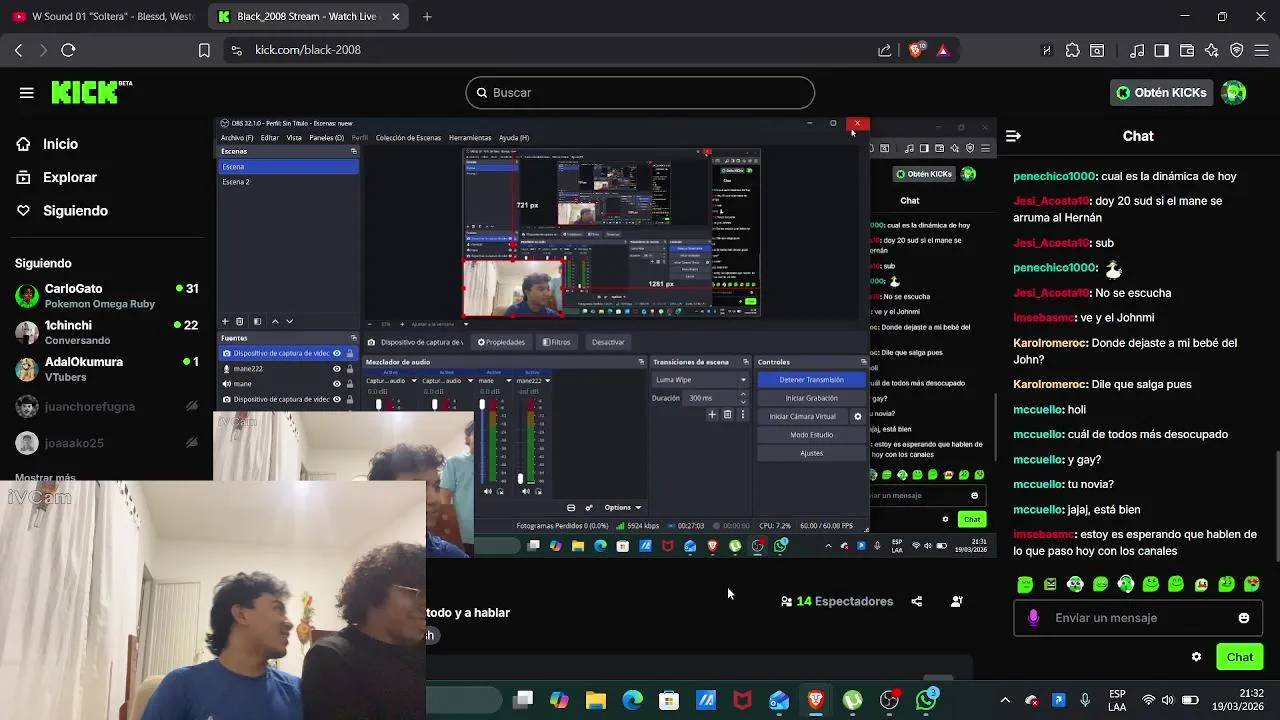Open Brave VPN shield icon

(1237, 50)
